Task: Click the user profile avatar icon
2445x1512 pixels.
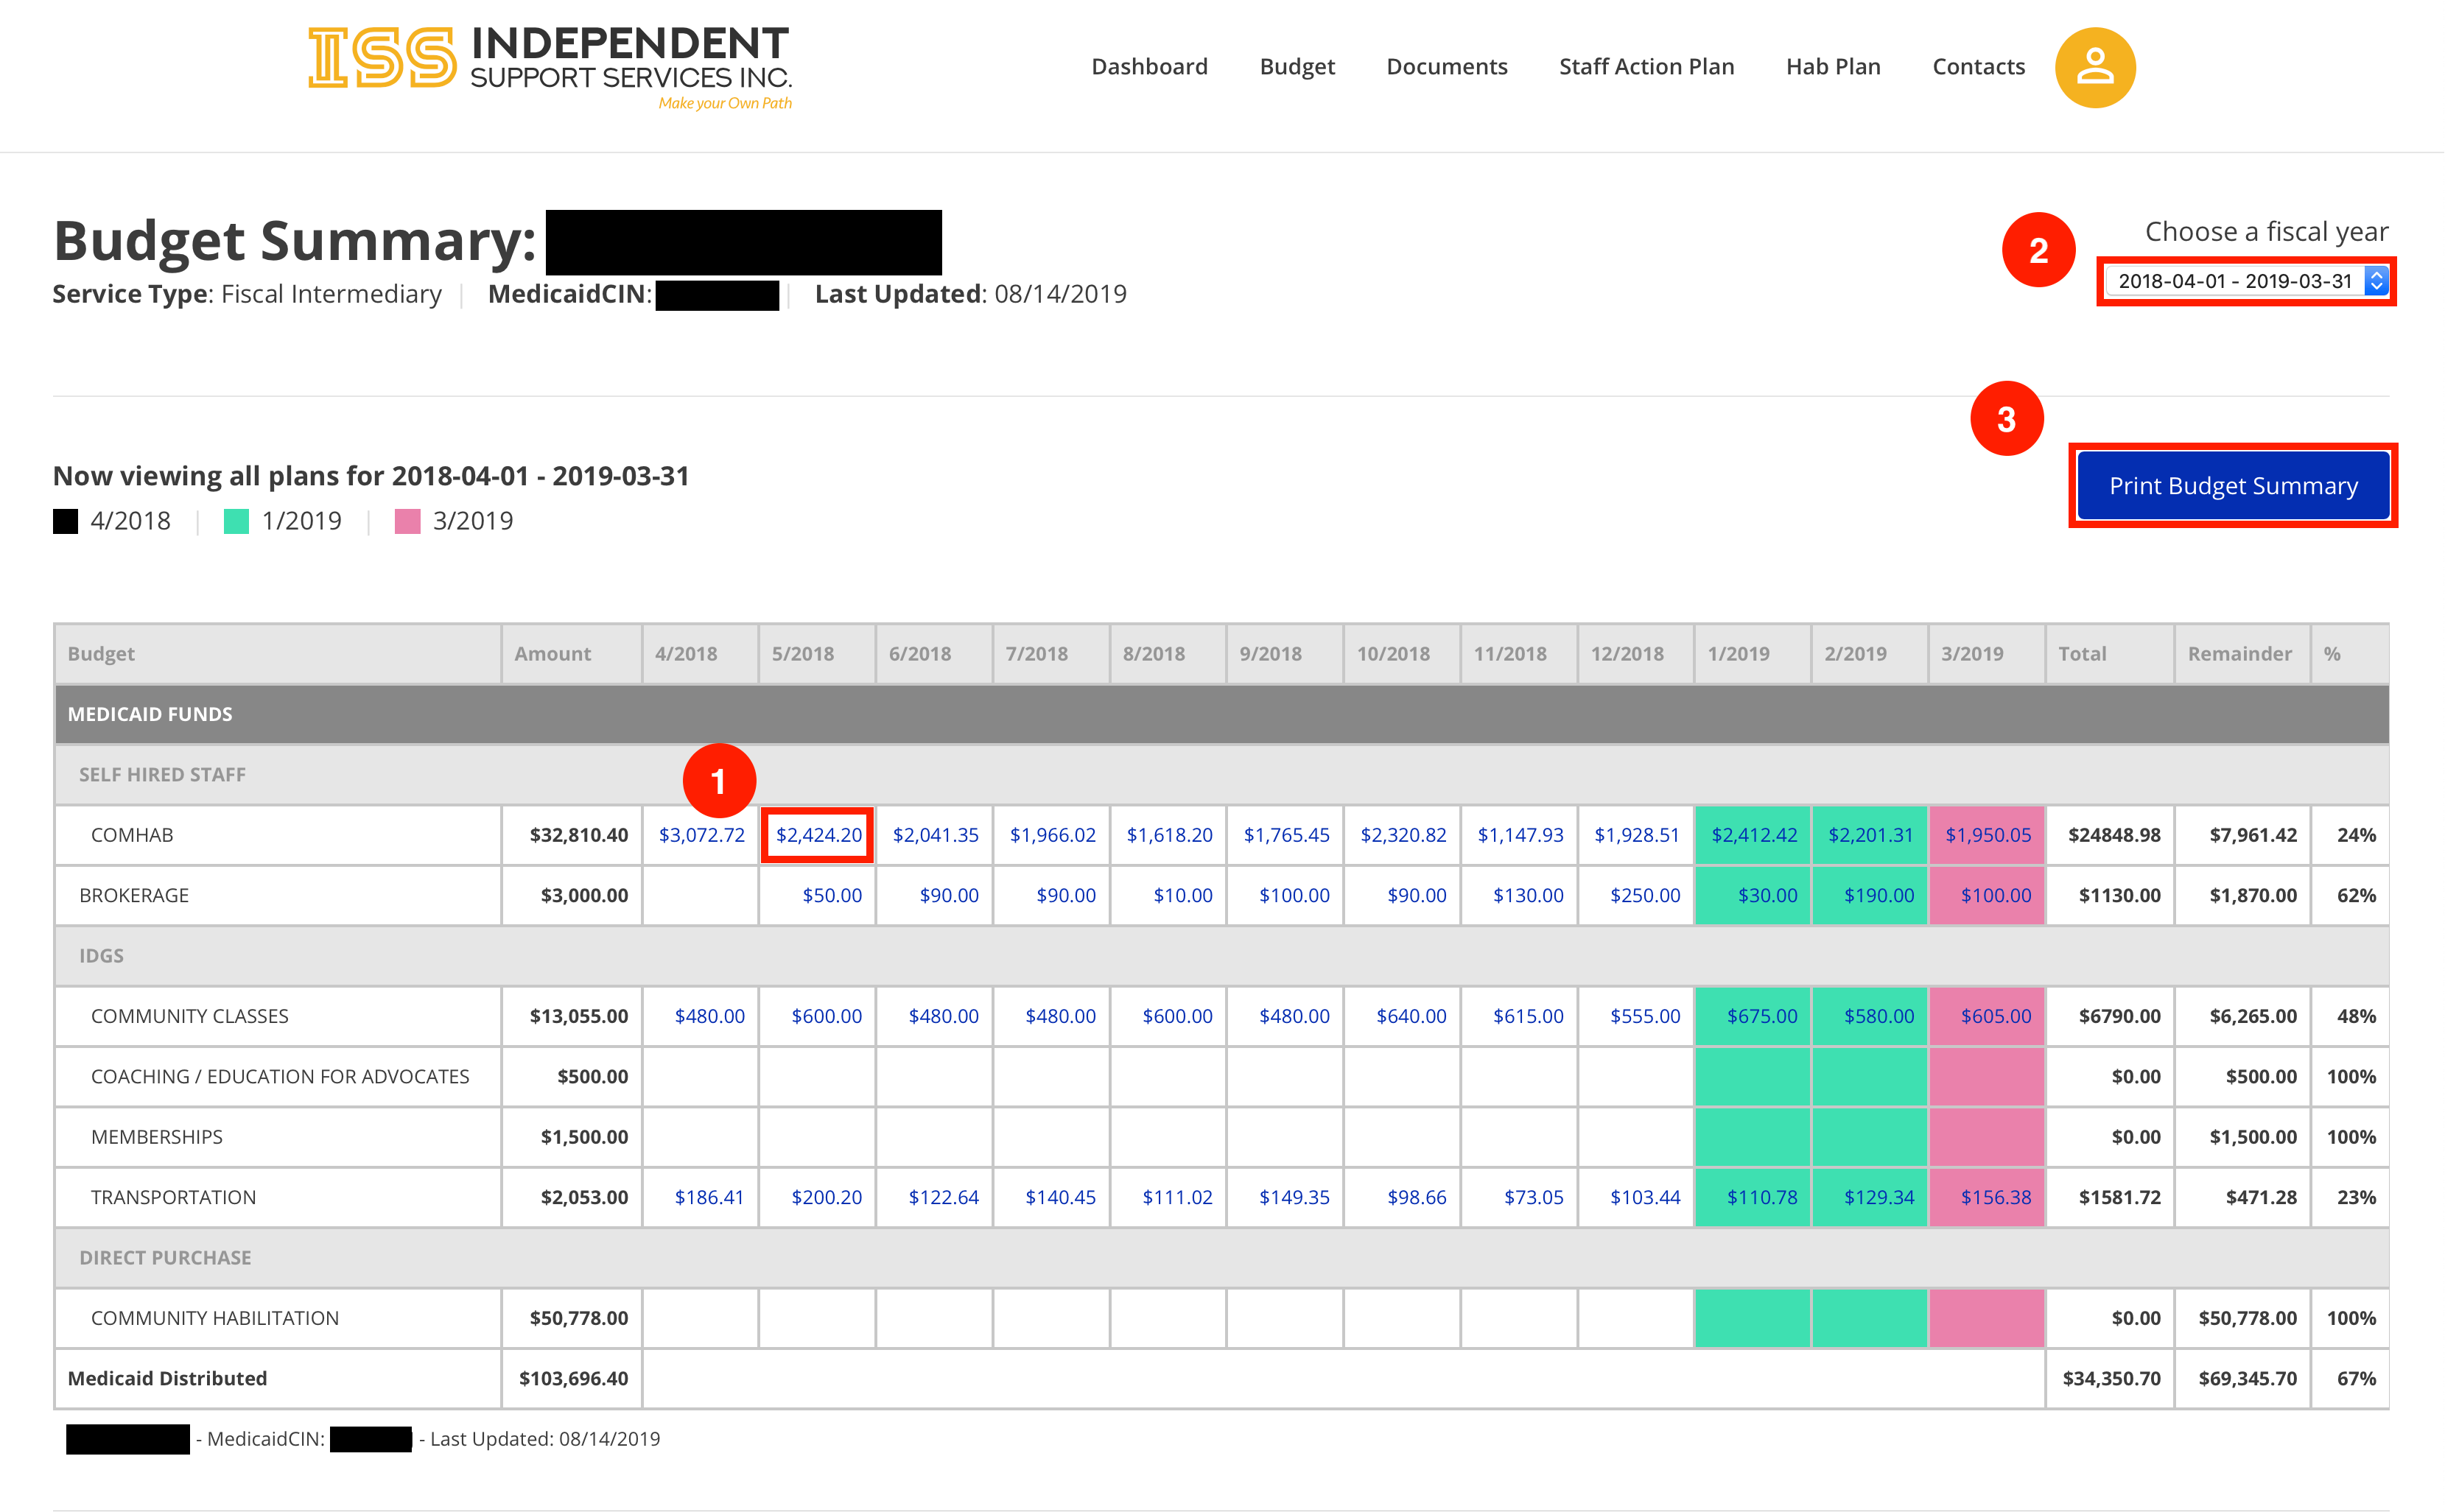Action: pos(2094,68)
